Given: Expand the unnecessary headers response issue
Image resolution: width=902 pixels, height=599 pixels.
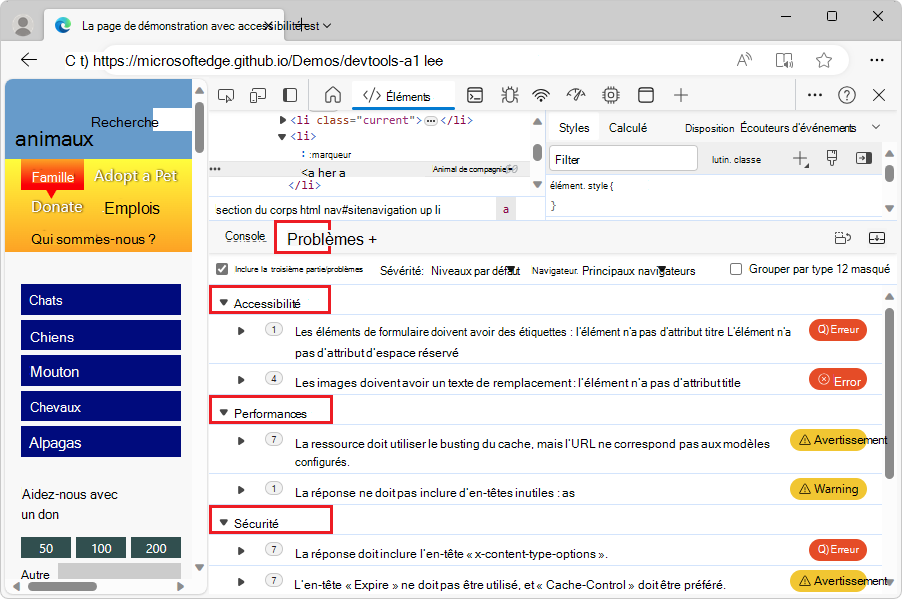Looking at the screenshot, I should 241,490.
